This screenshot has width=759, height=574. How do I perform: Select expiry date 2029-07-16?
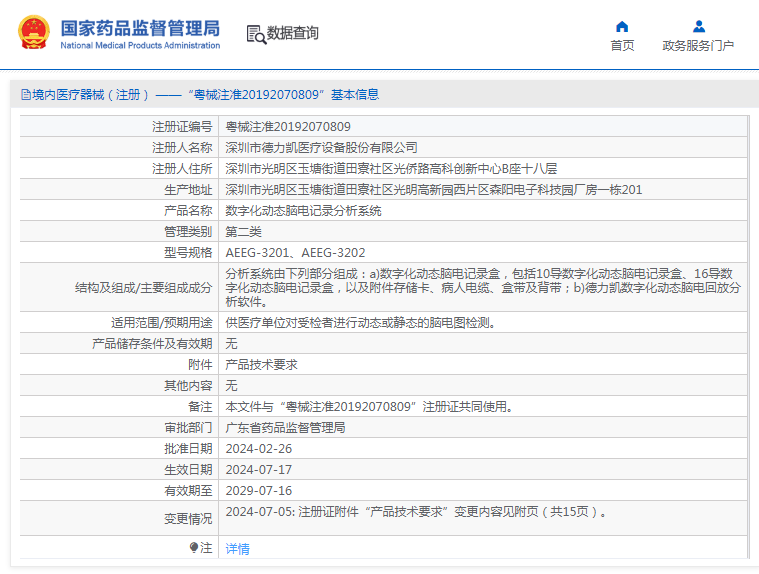(259, 491)
